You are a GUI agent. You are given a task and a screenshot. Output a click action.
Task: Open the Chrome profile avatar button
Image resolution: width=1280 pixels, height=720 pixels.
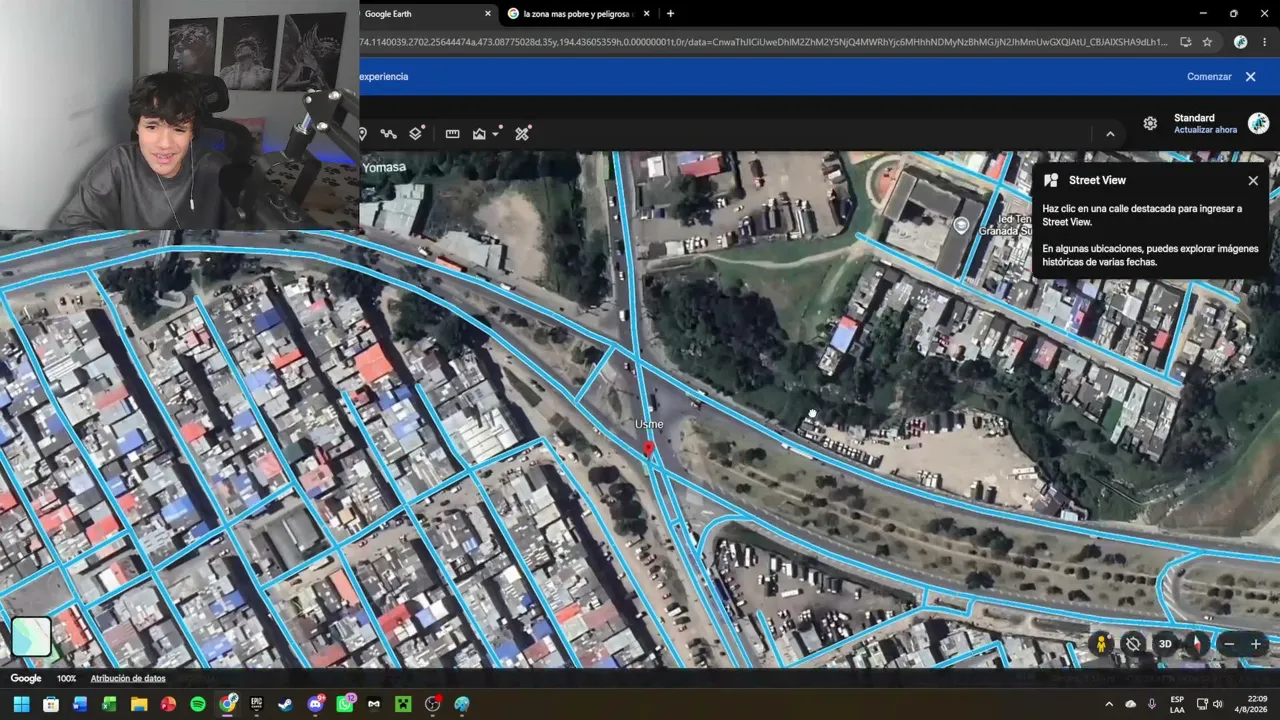tap(1240, 42)
